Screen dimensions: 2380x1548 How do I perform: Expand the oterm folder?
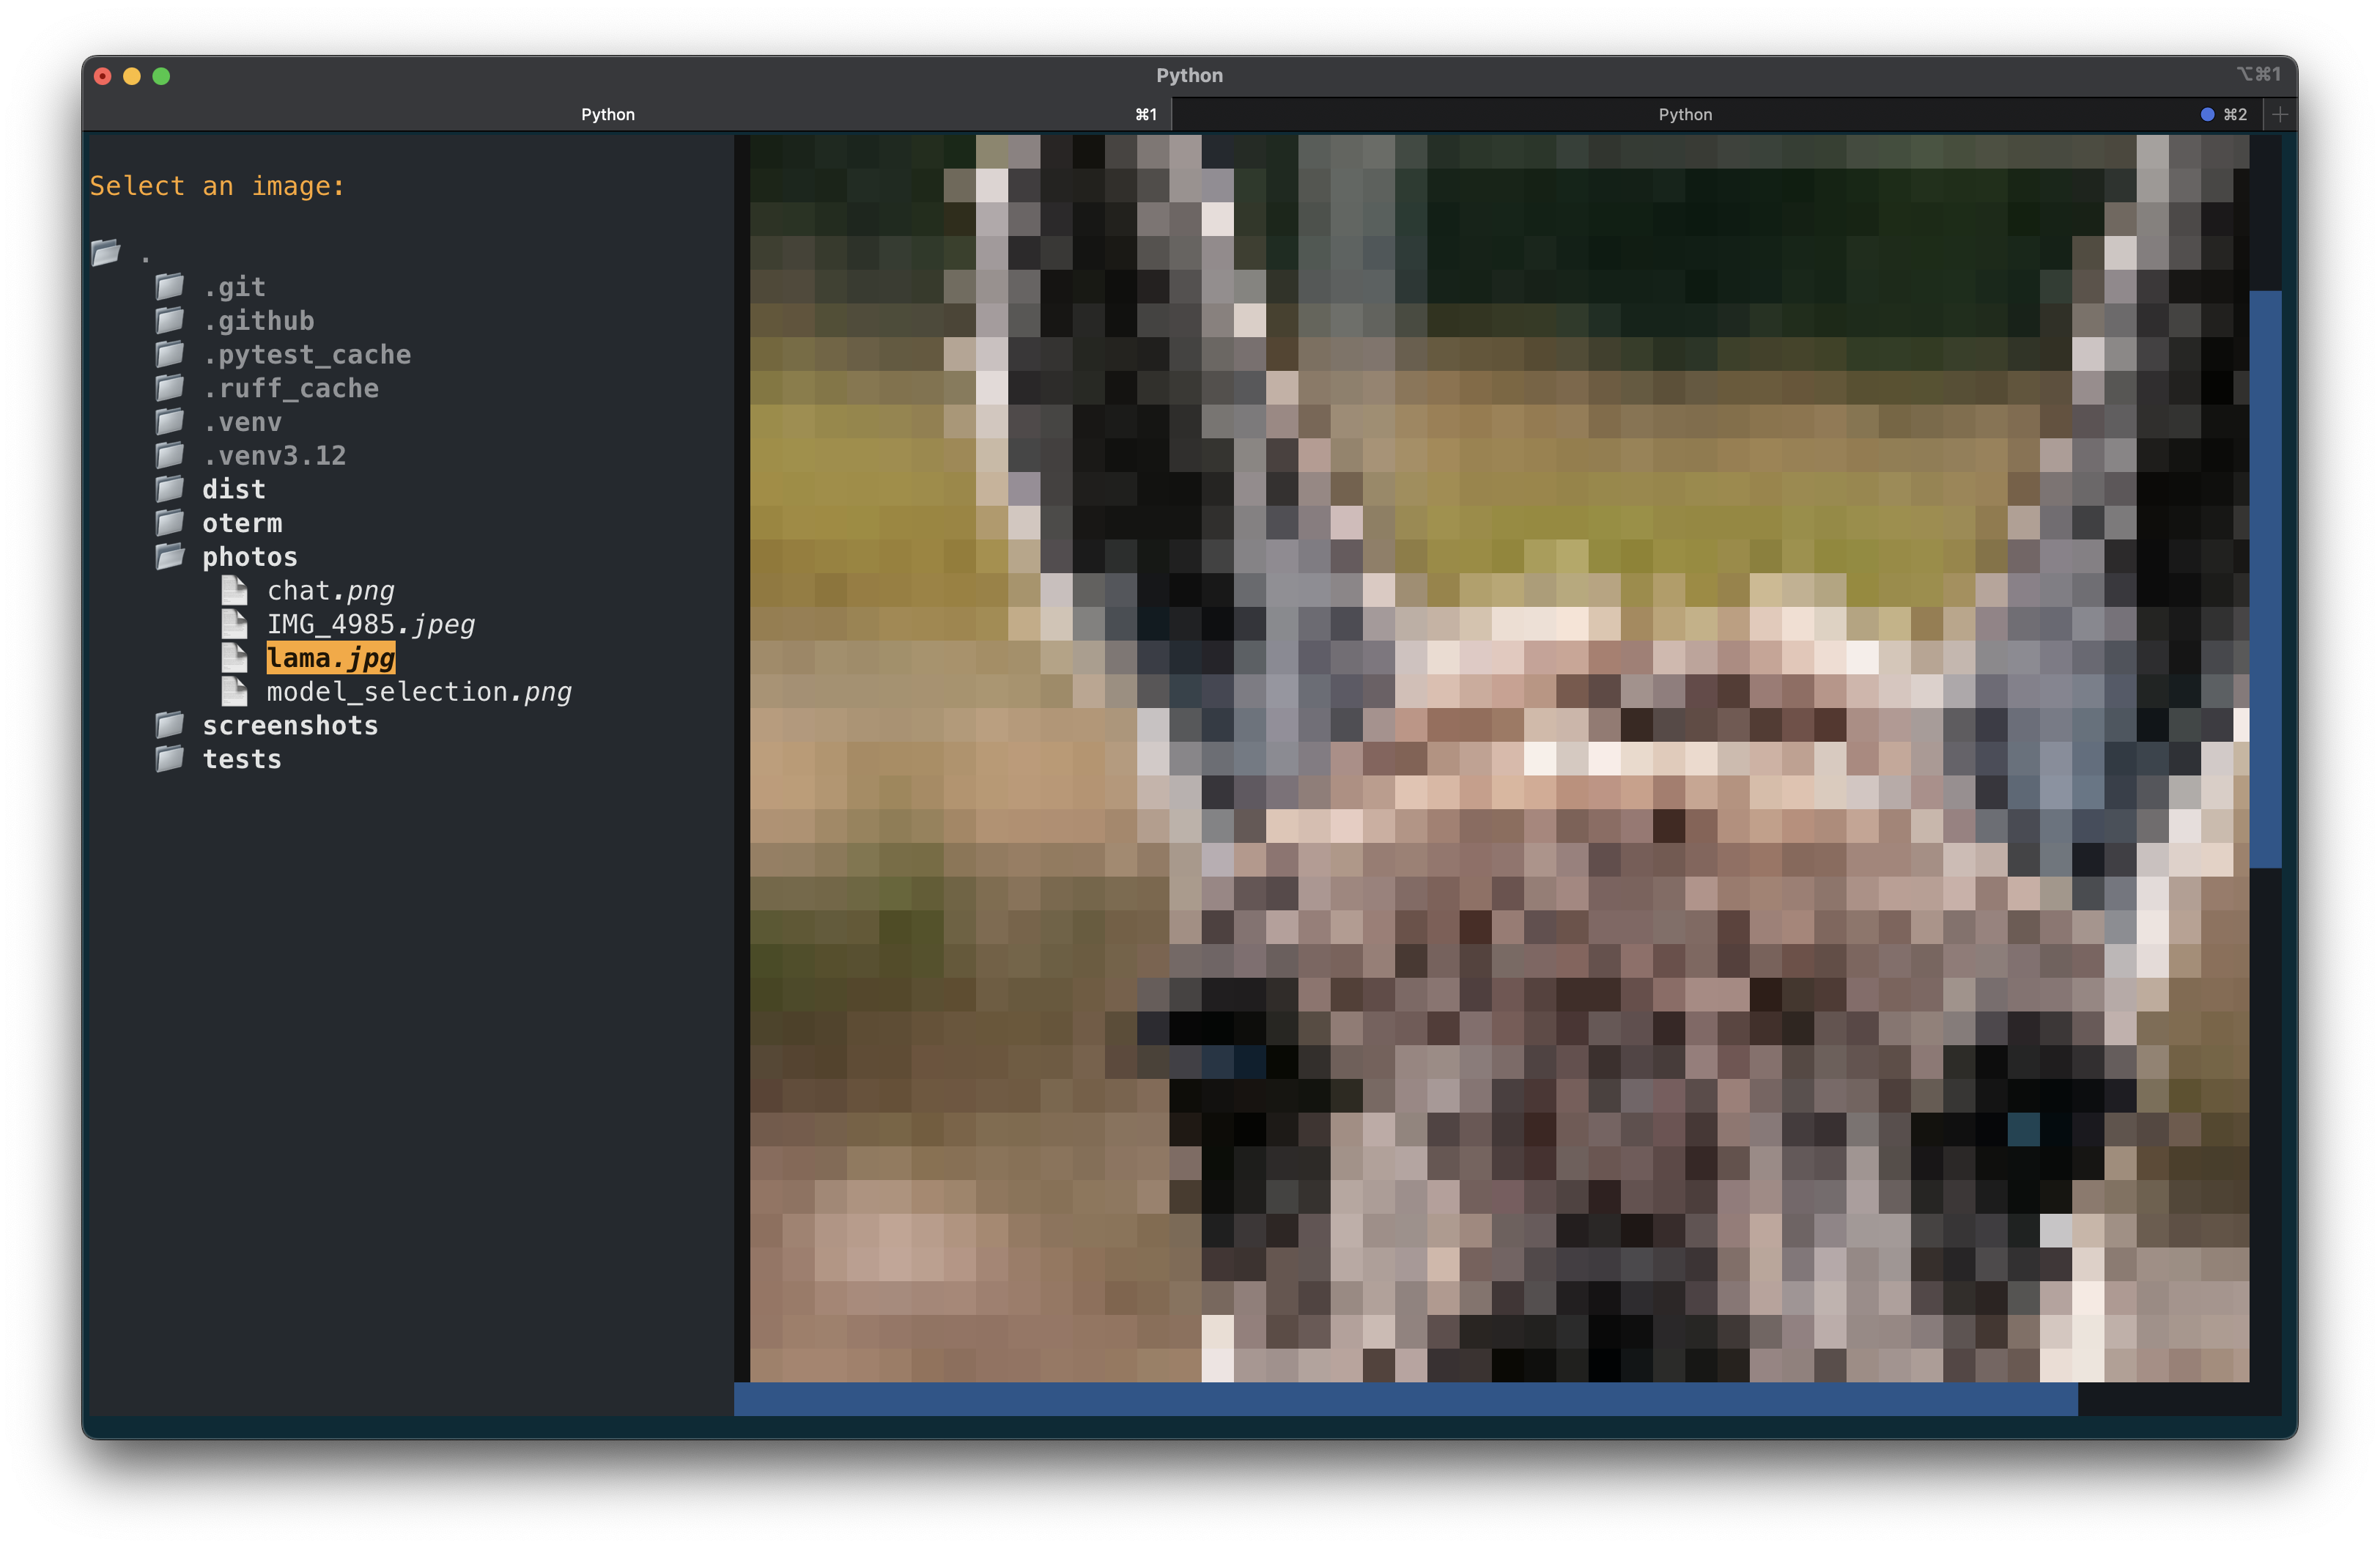pos(242,523)
